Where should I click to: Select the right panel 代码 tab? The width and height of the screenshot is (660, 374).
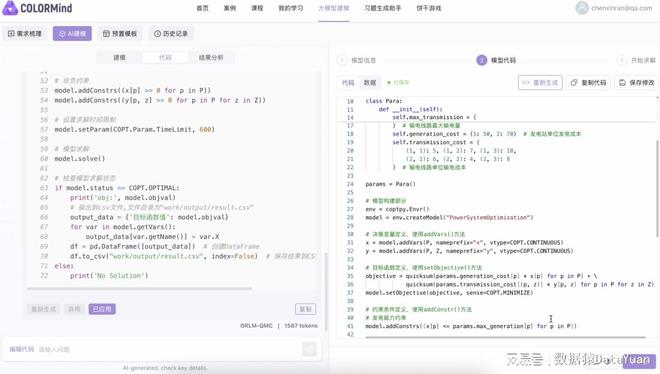(348, 83)
